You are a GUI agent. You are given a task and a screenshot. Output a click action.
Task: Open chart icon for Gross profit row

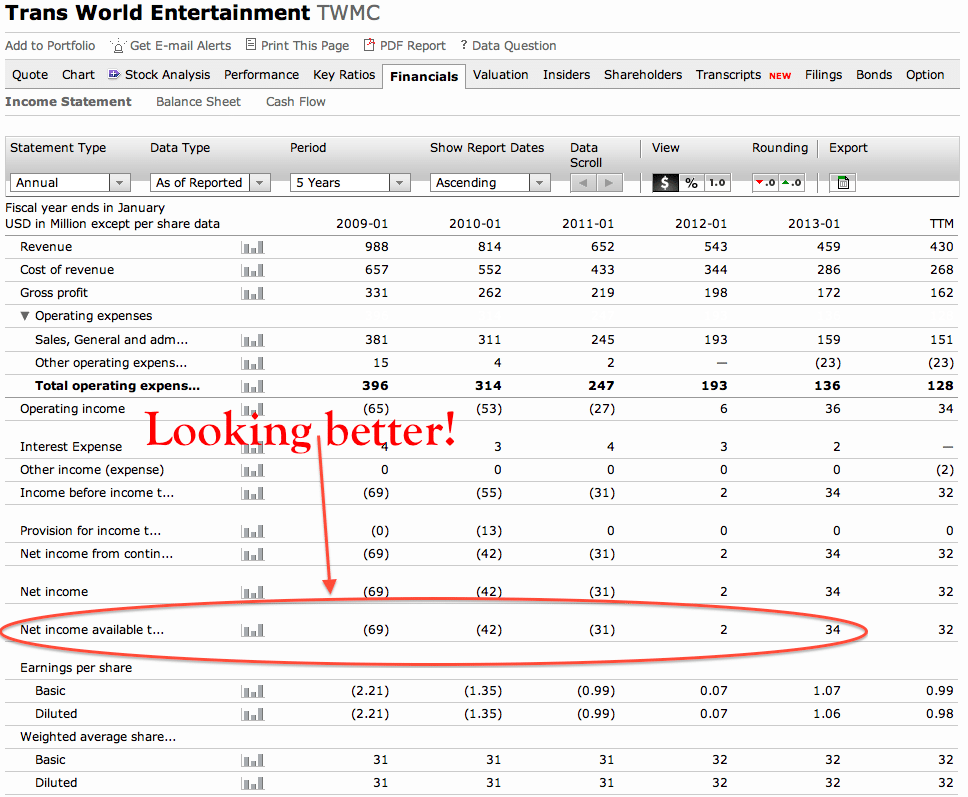[252, 293]
